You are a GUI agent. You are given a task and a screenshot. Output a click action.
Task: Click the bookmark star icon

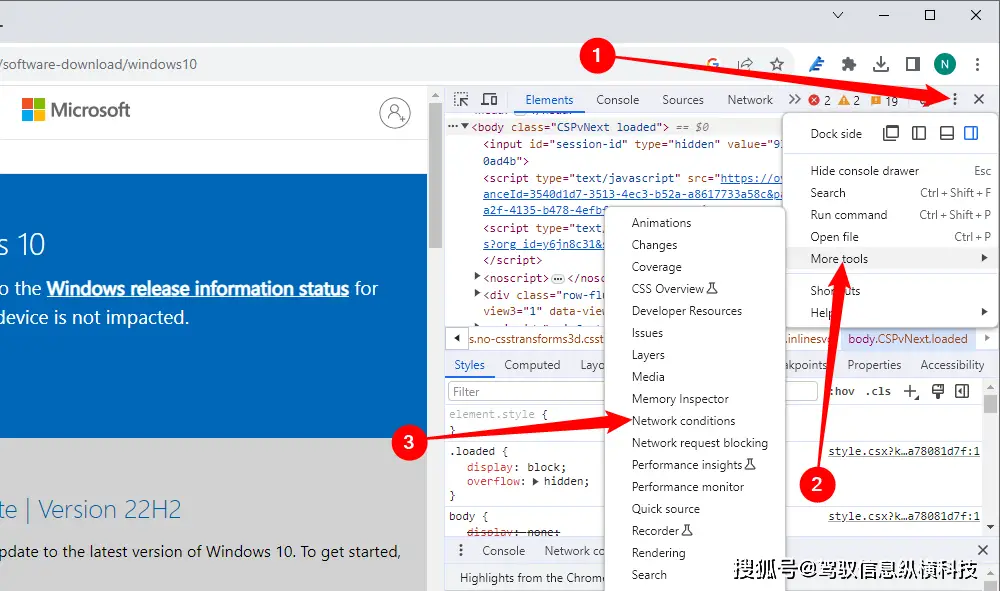pyautogui.click(x=776, y=64)
